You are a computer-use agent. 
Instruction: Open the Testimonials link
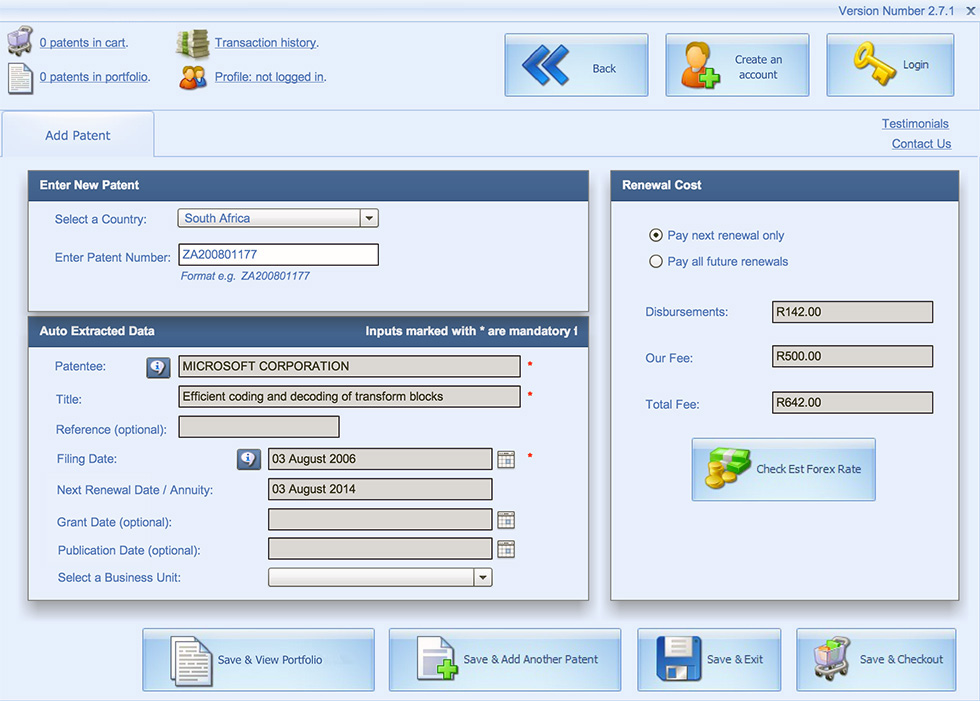click(x=915, y=124)
